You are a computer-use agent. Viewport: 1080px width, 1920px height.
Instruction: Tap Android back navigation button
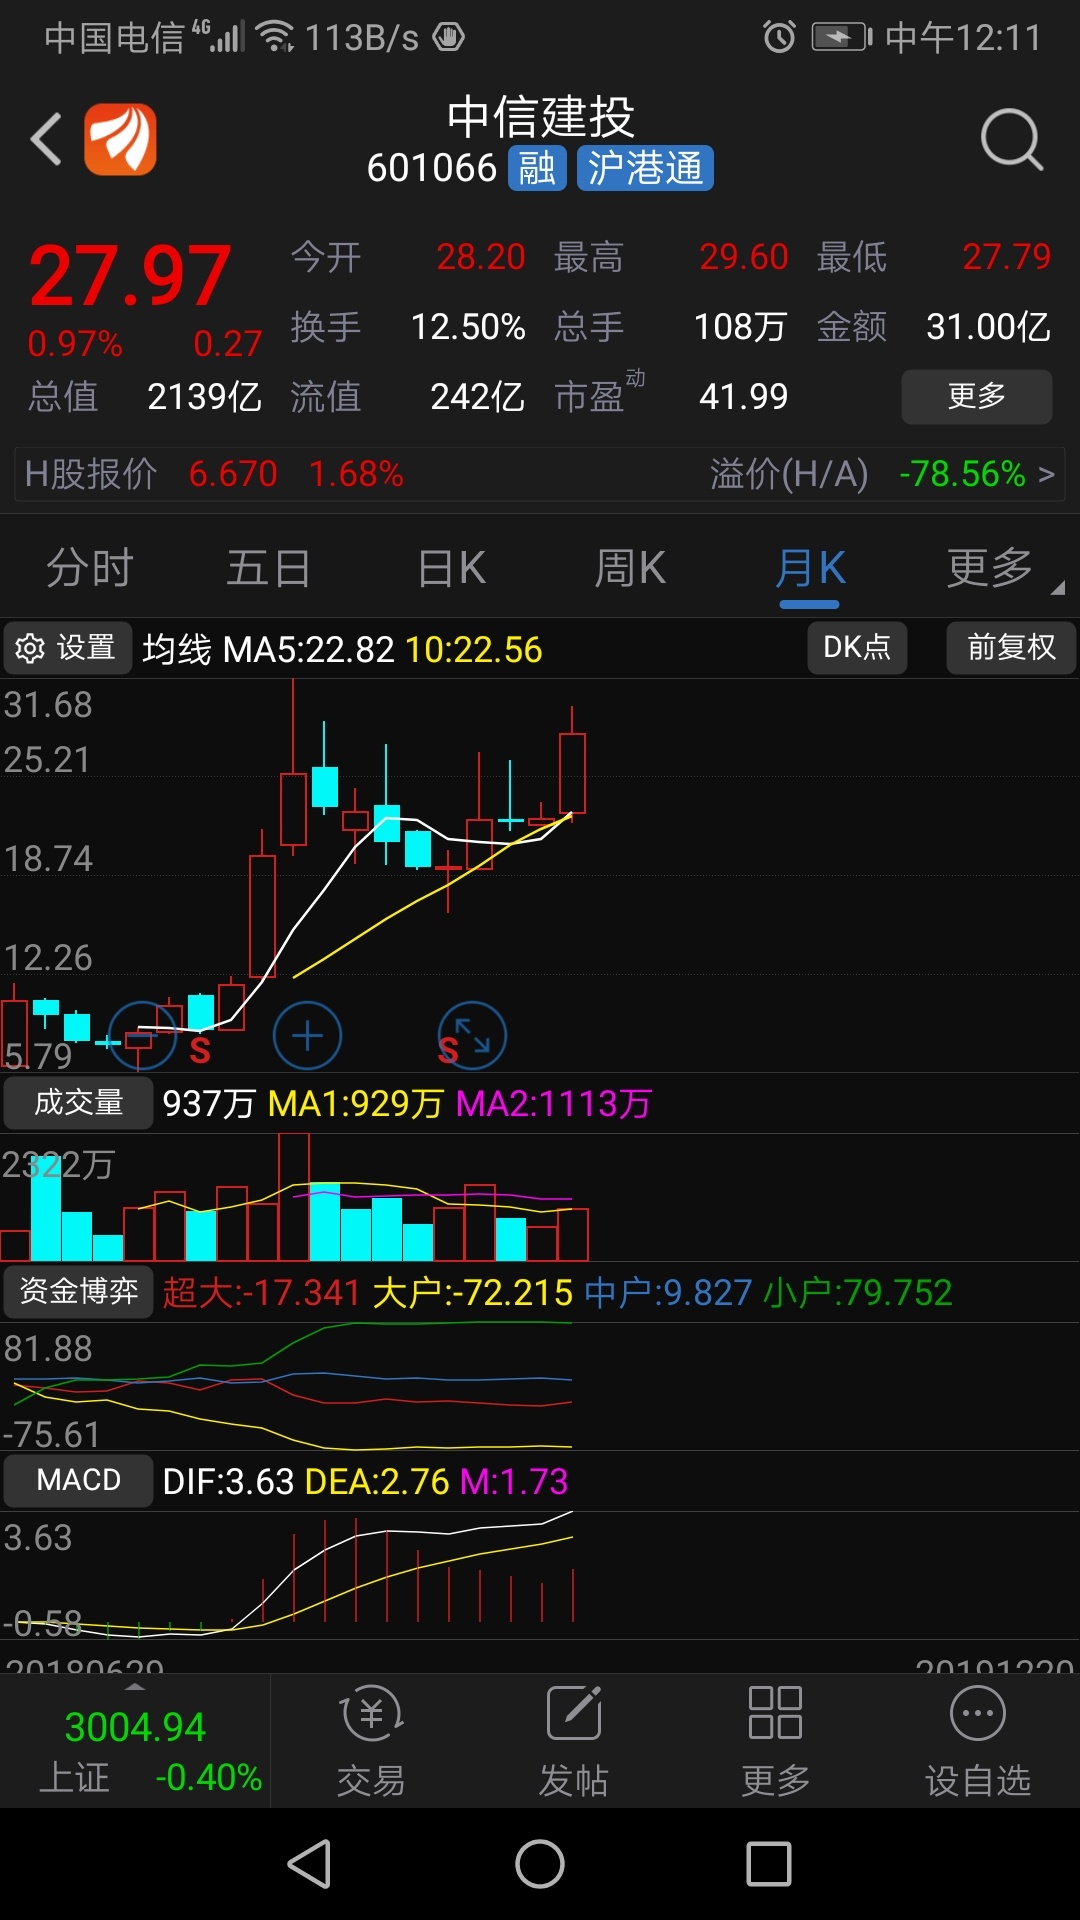309,1864
